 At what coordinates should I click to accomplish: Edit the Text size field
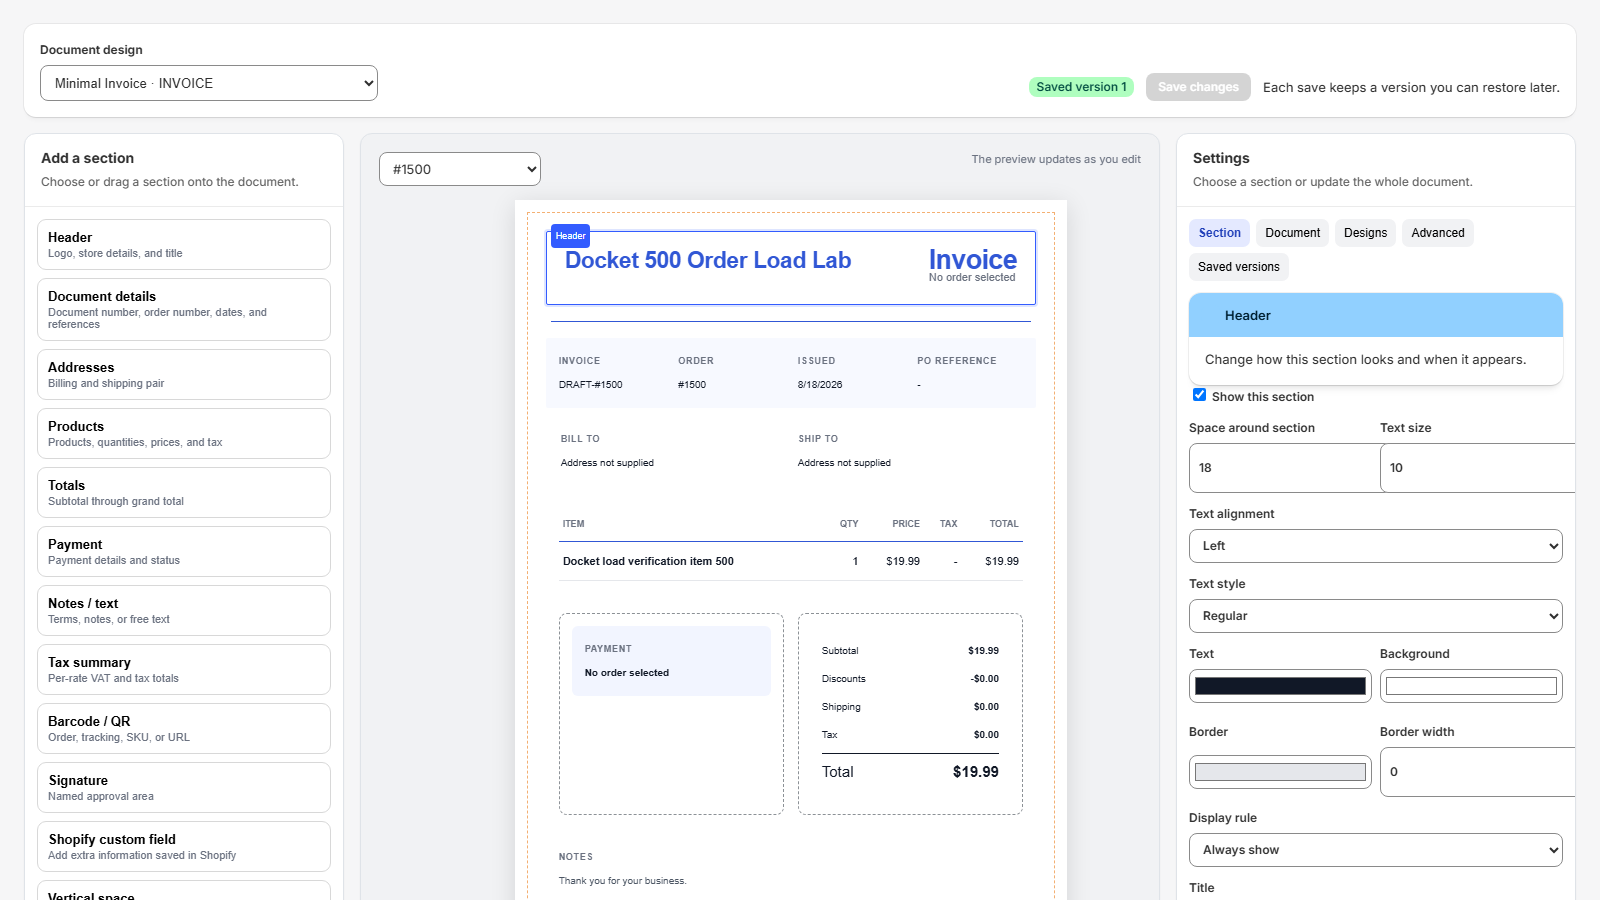(x=1477, y=468)
